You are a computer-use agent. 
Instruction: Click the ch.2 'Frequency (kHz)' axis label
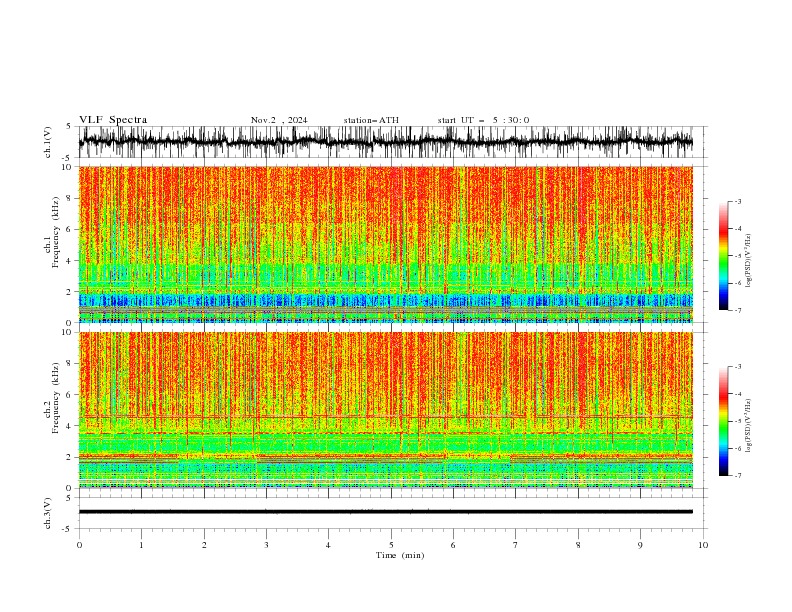[56, 398]
